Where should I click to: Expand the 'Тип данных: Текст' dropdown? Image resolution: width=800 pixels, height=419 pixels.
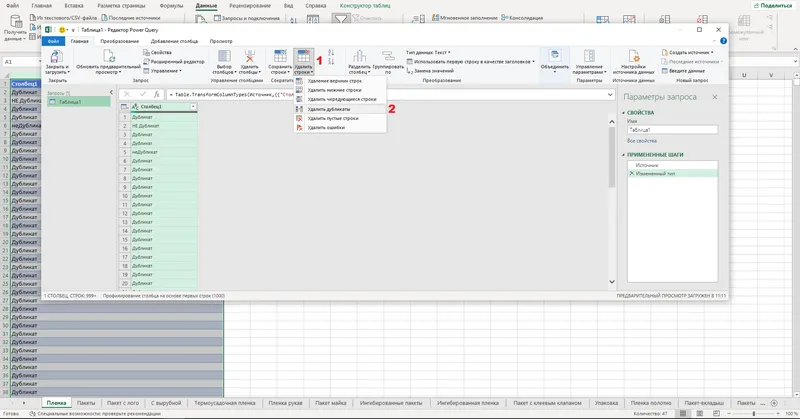429,52
